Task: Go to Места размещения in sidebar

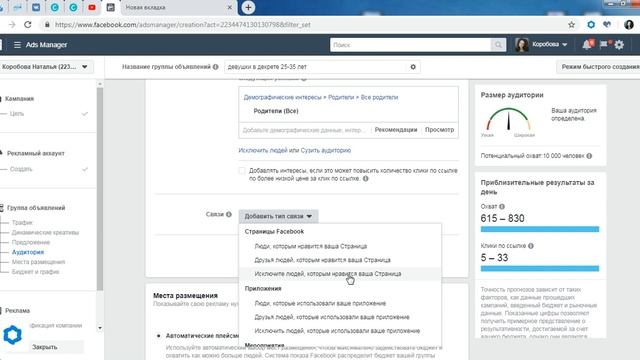Action: [38, 262]
